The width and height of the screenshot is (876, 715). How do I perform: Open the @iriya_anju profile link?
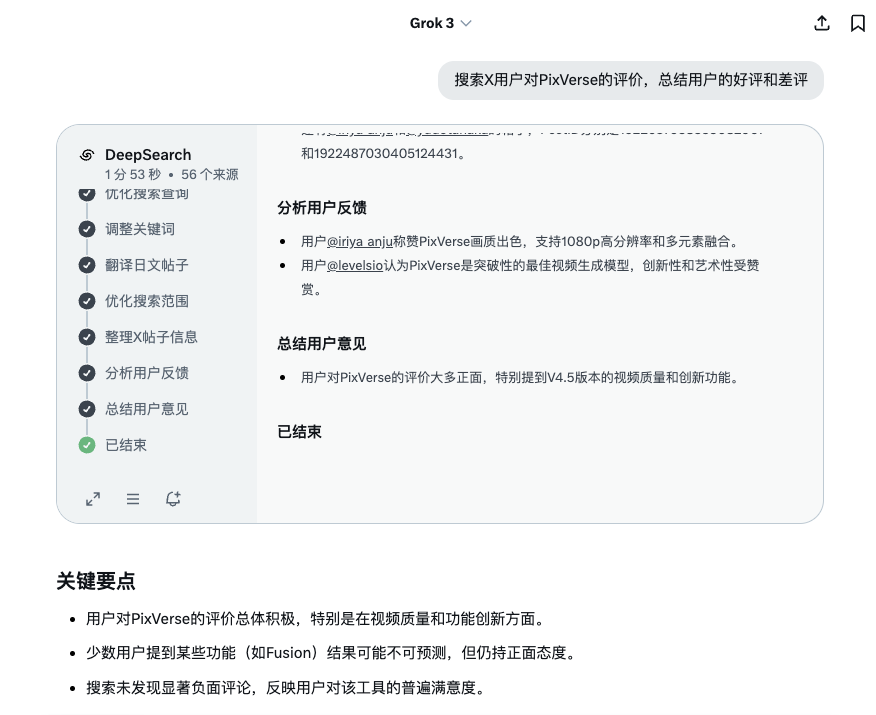tap(359, 241)
